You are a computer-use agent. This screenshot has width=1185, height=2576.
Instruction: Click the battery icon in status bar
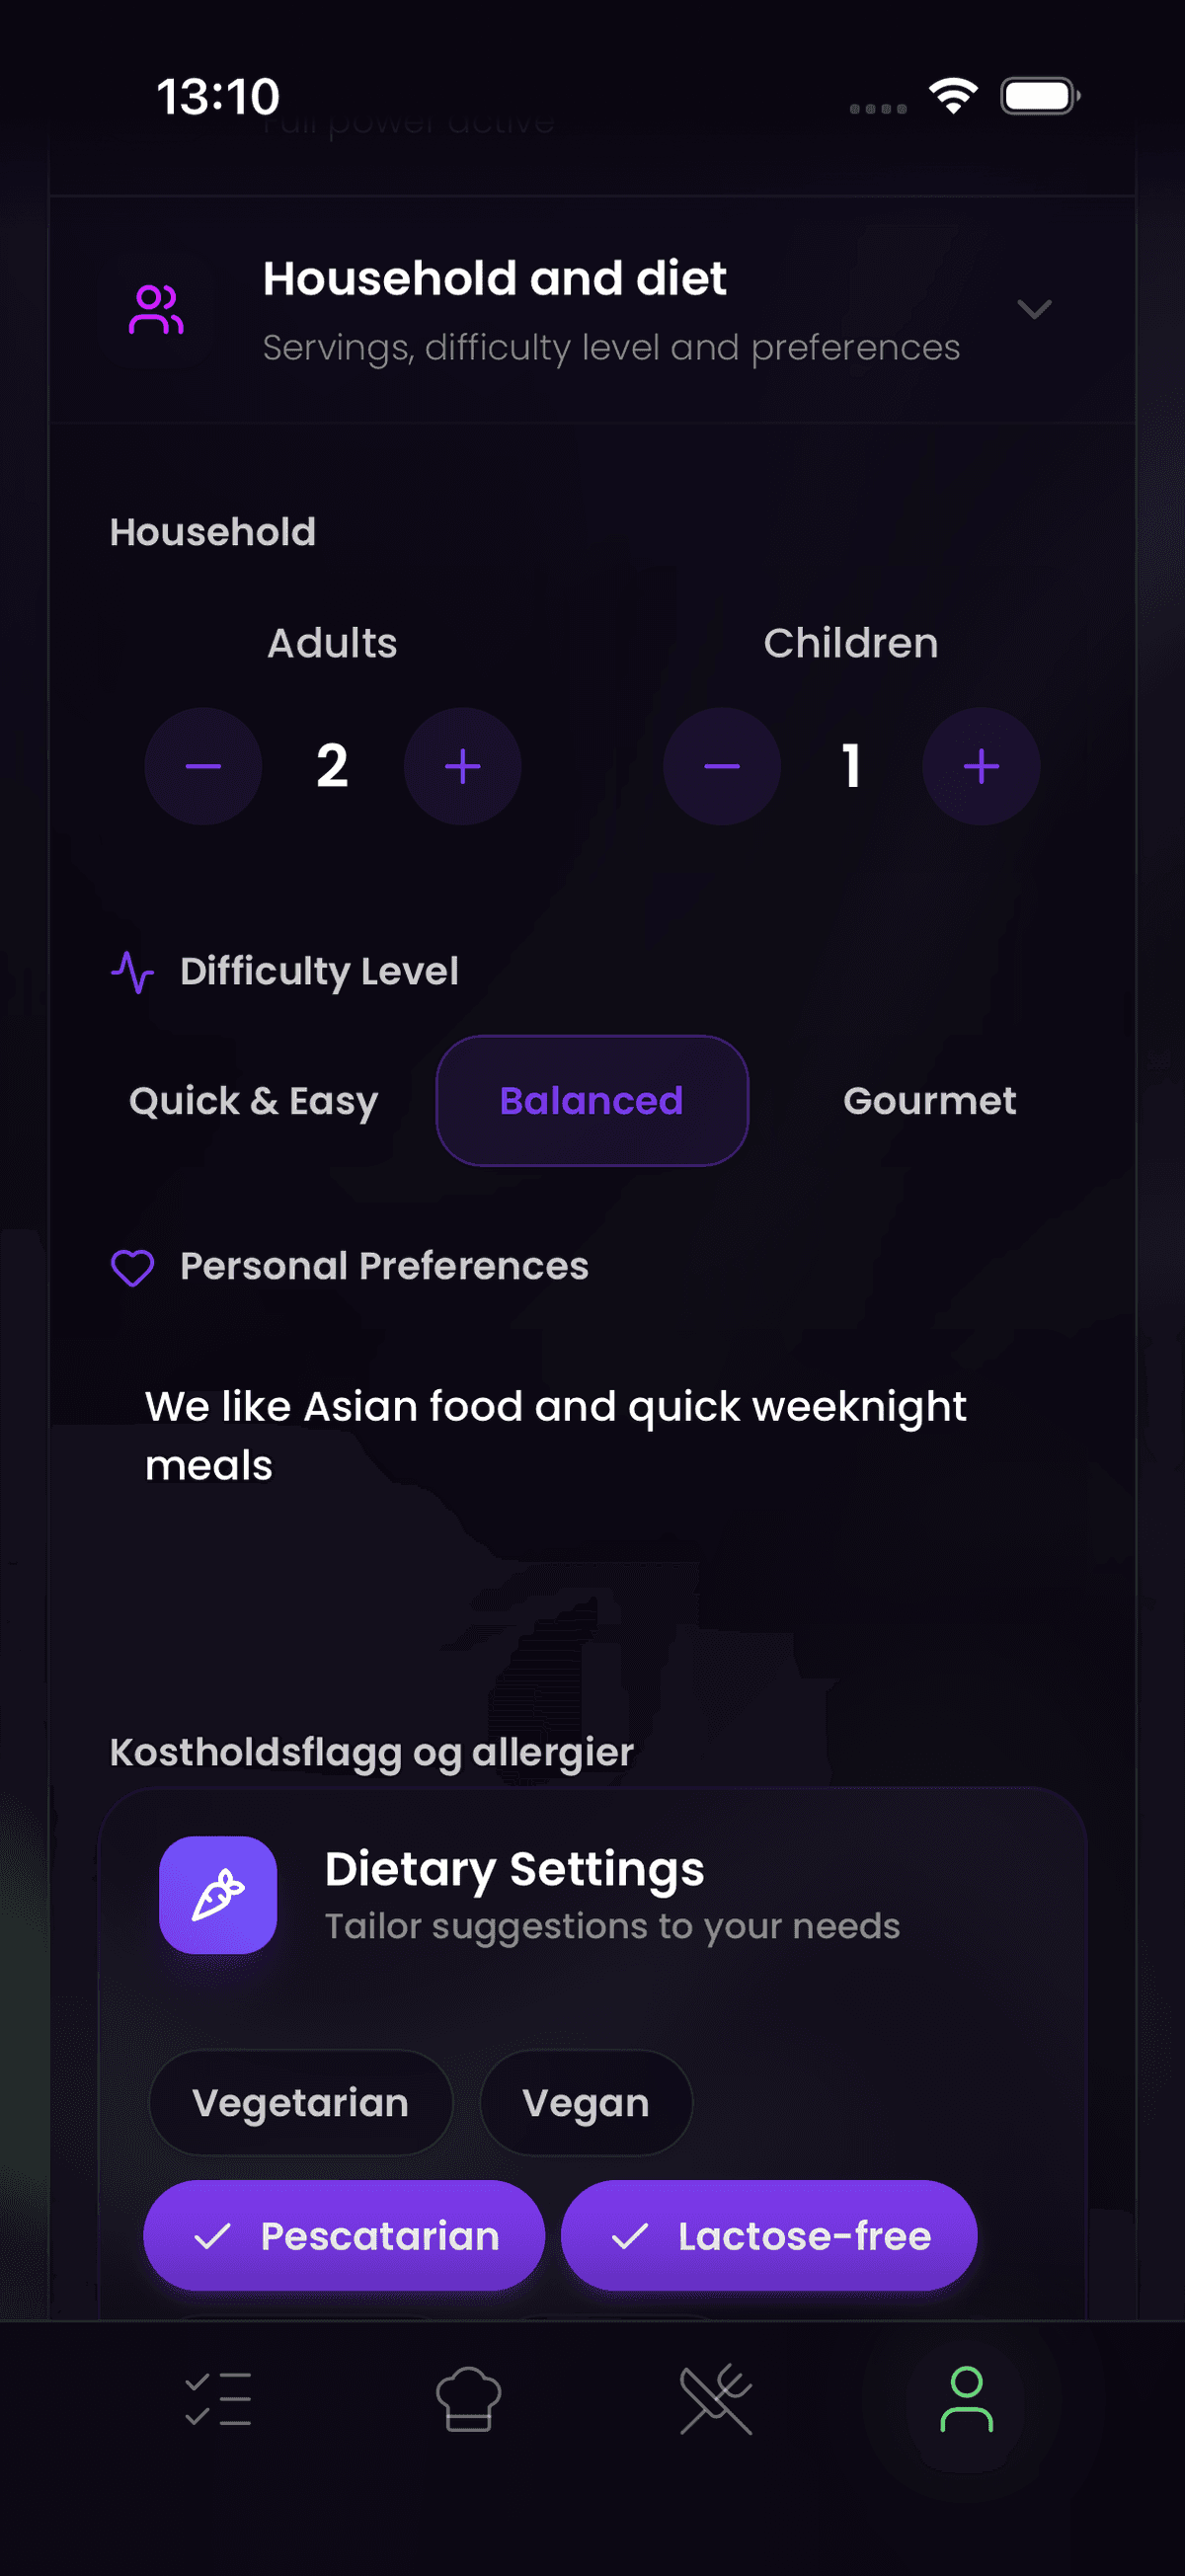[1040, 97]
